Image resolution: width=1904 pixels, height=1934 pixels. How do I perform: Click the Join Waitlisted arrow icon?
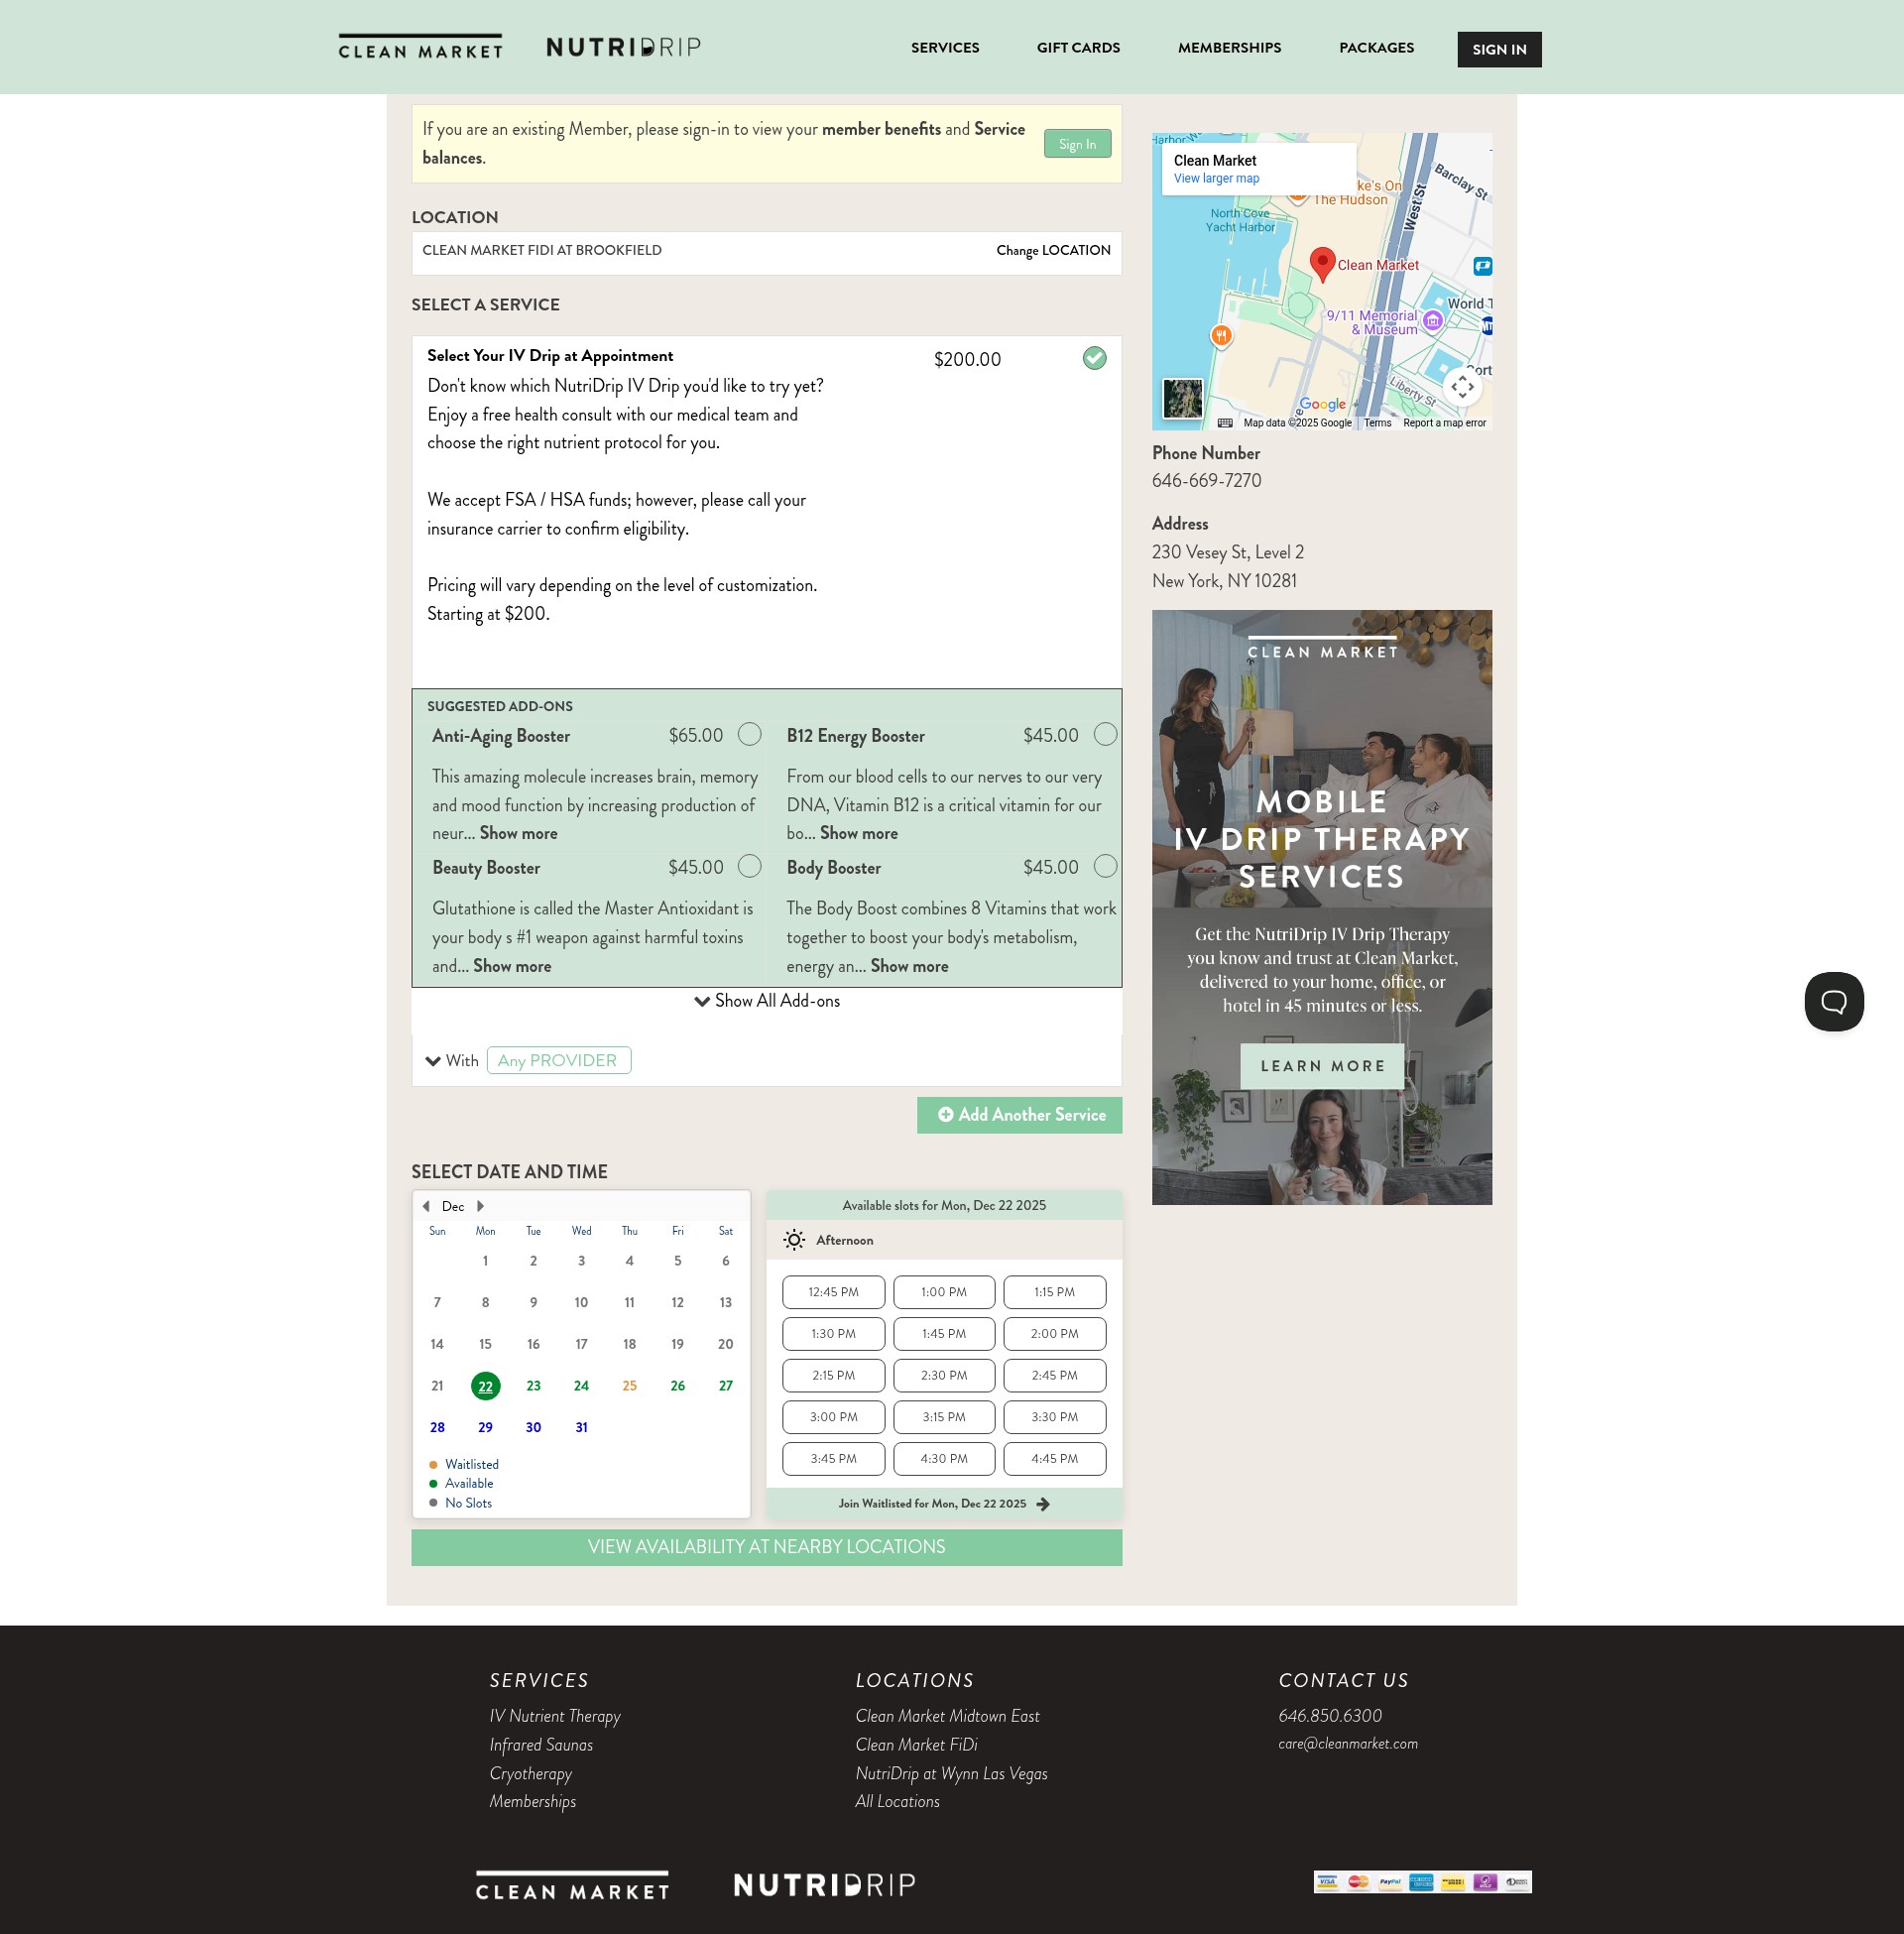coord(1043,1504)
